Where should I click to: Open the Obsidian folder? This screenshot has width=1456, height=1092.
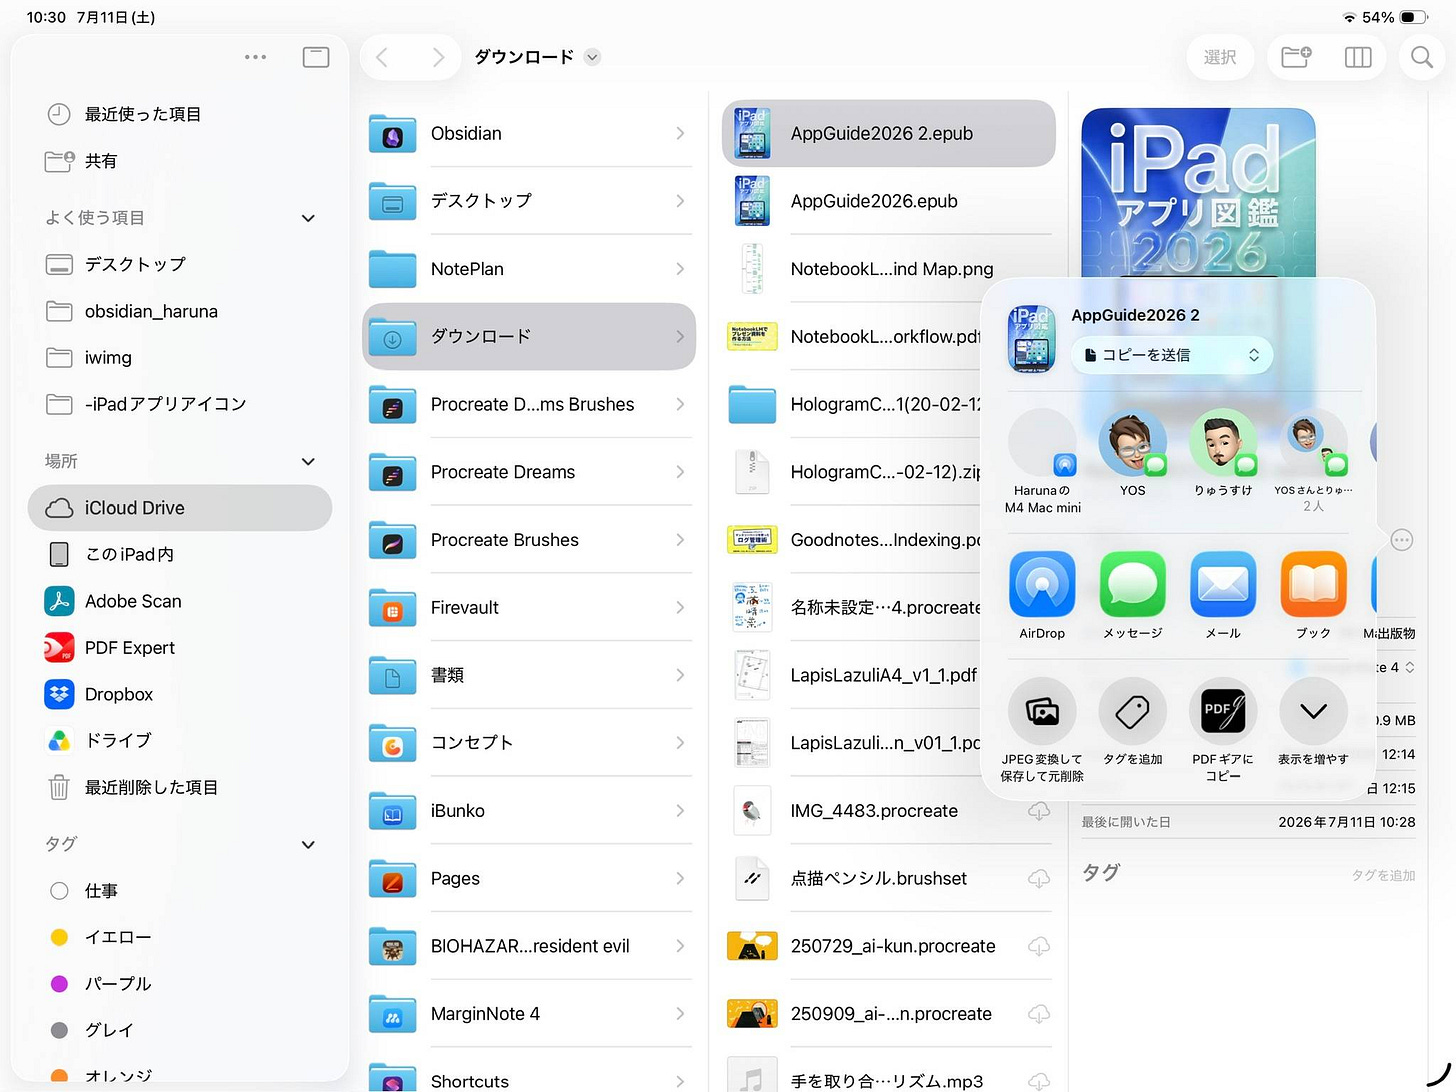click(529, 133)
